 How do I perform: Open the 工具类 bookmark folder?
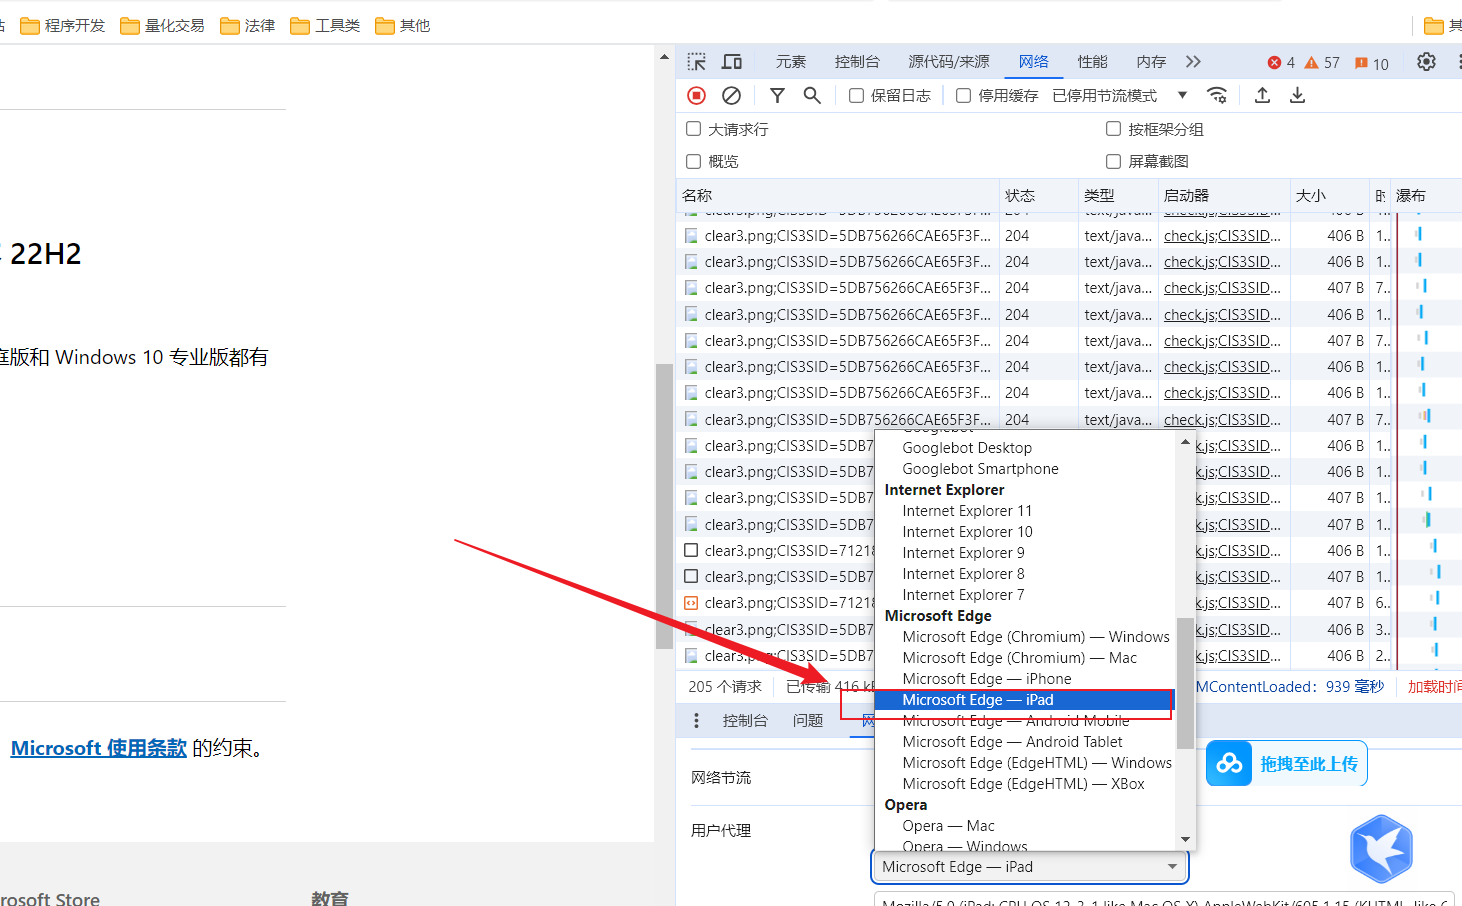pyautogui.click(x=325, y=25)
